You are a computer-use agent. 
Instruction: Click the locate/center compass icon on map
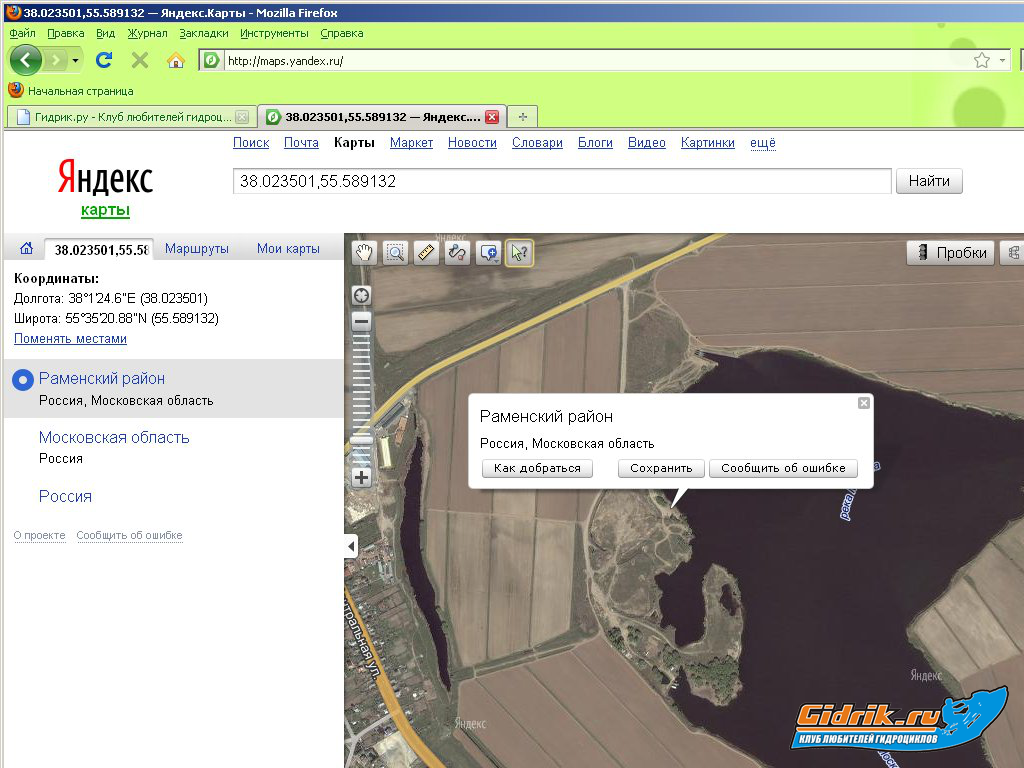(x=362, y=295)
